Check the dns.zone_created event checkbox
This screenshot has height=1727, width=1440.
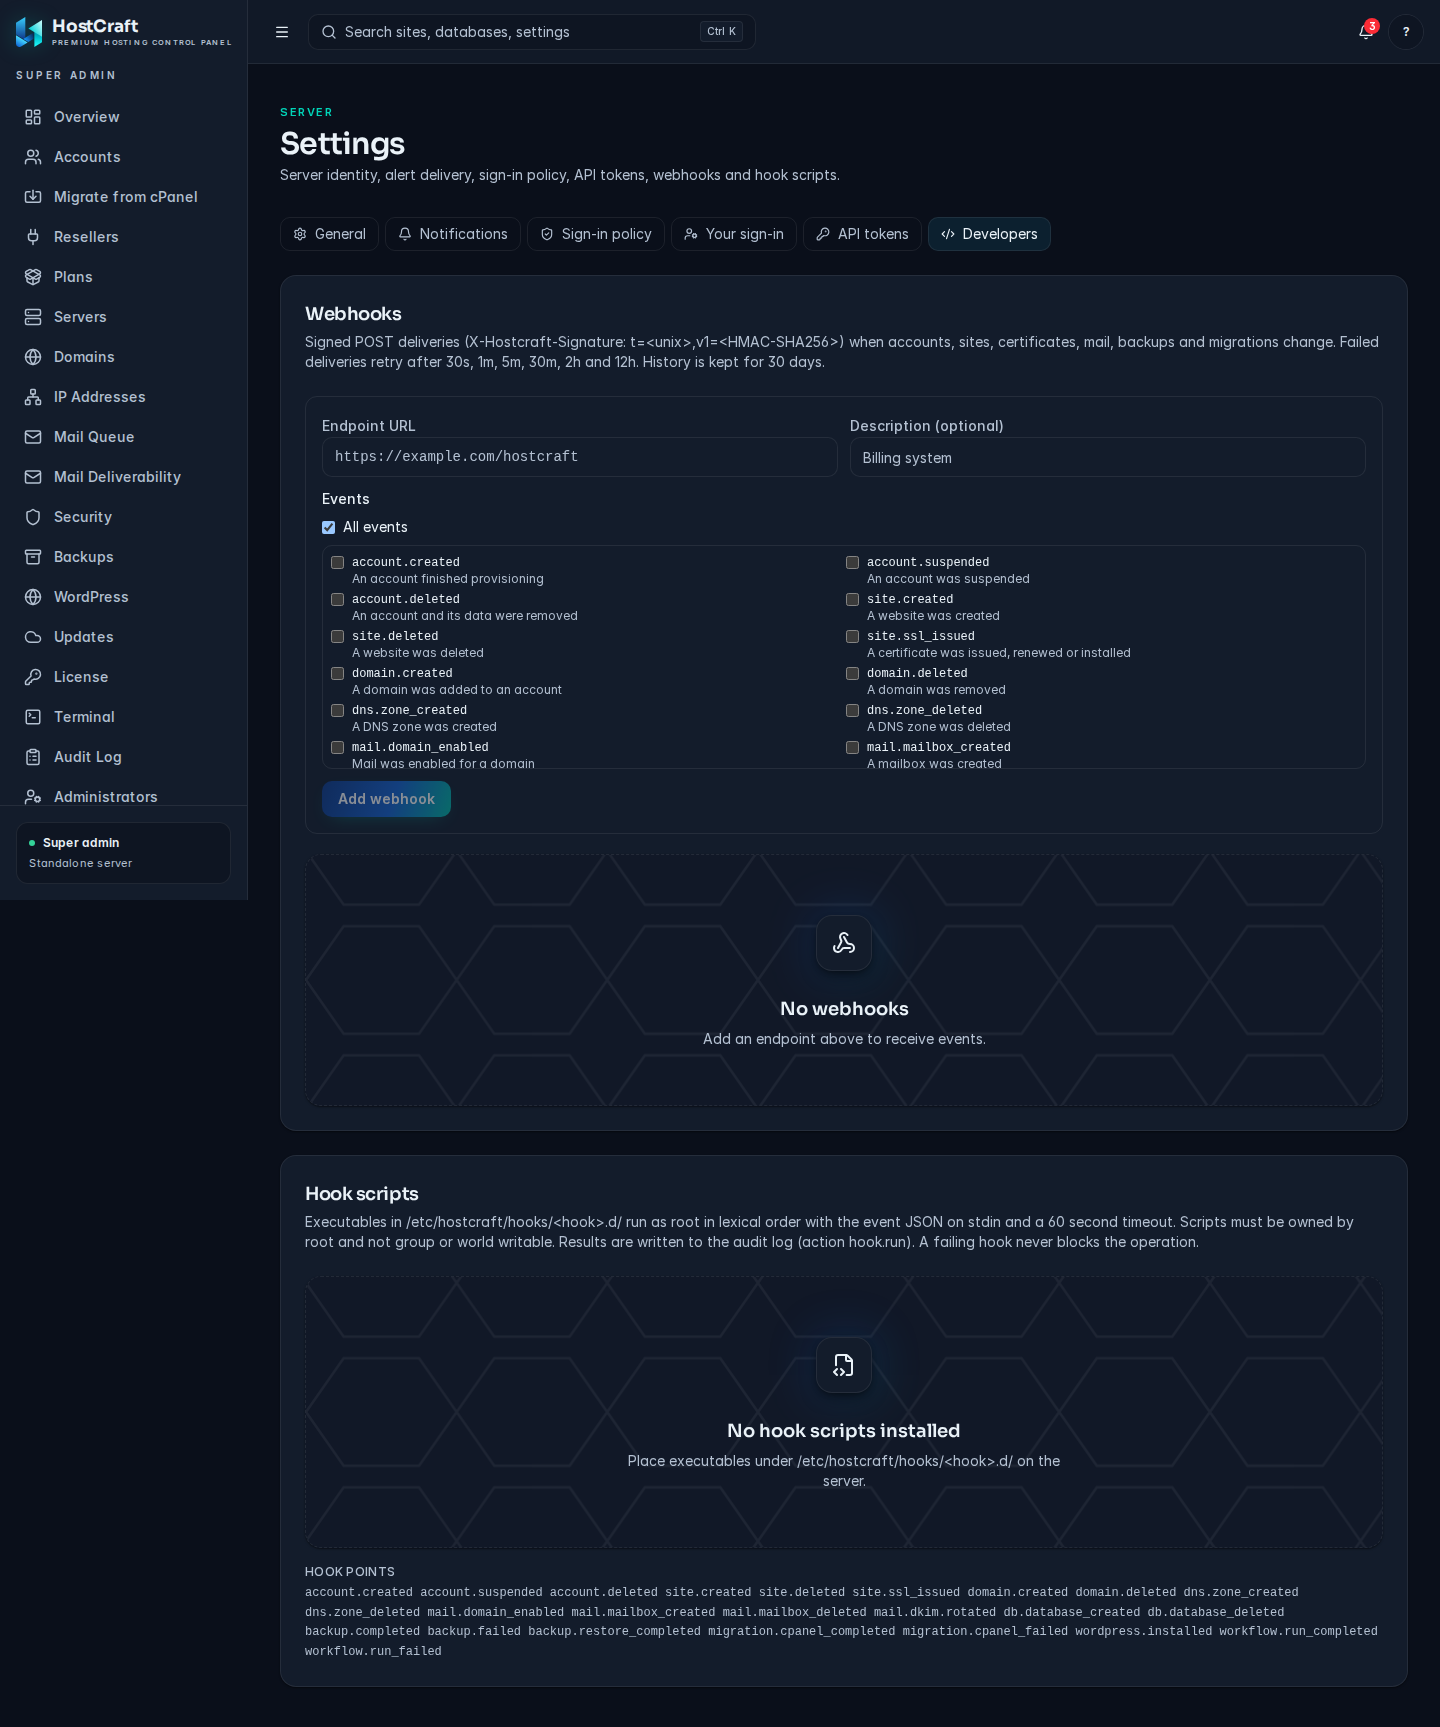coord(338,711)
